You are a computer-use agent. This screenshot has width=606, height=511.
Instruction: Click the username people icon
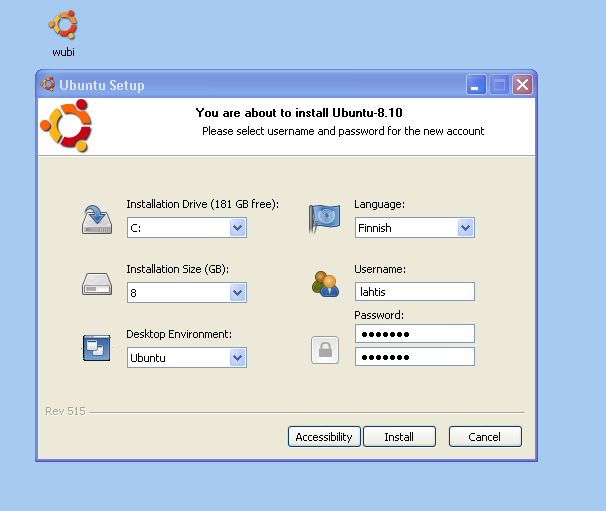tap(324, 284)
